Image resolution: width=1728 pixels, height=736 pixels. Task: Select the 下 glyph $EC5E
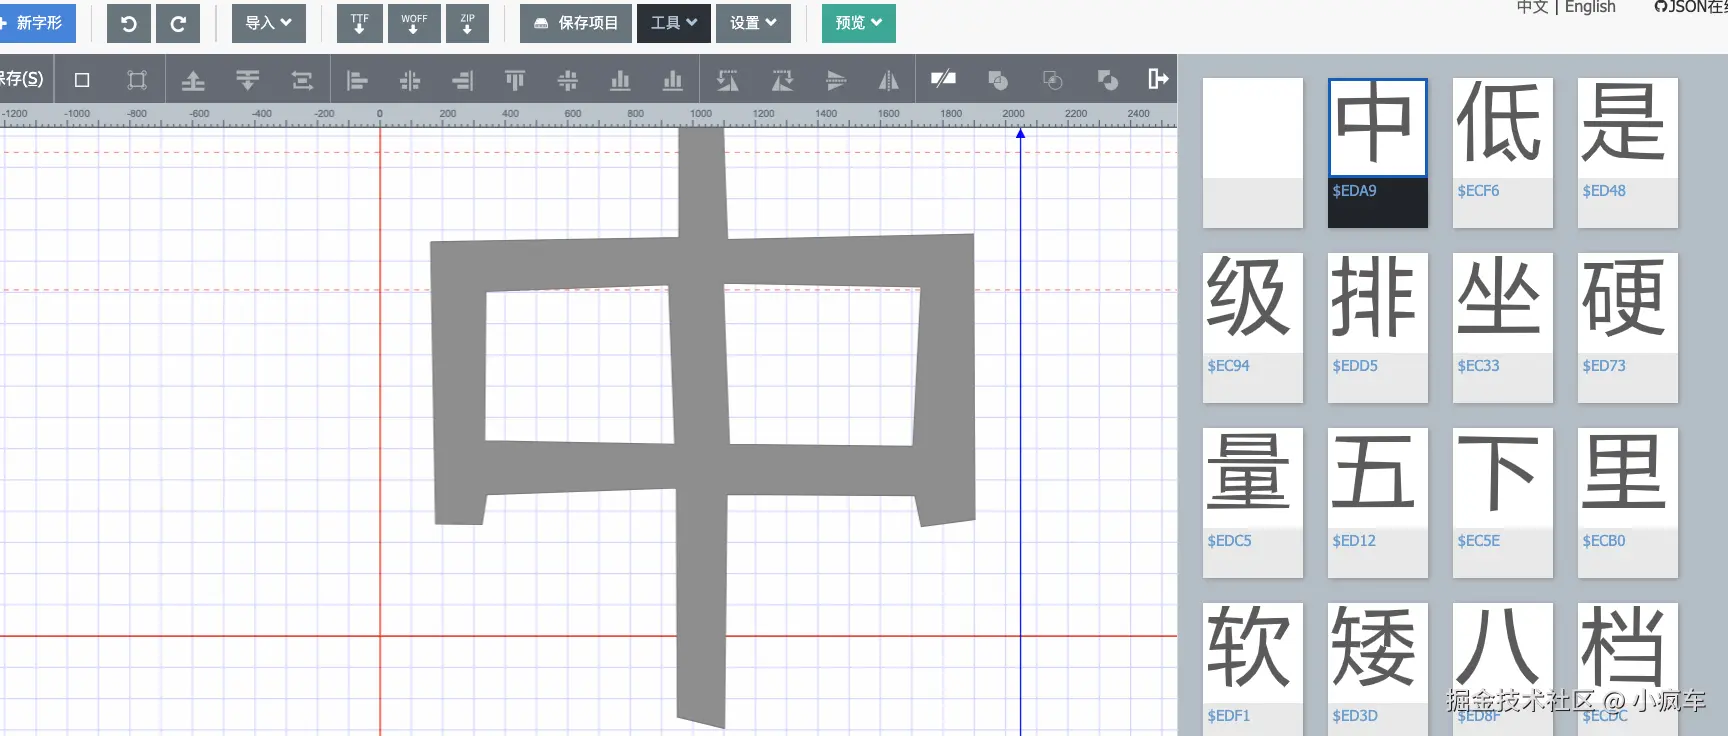(x=1503, y=503)
